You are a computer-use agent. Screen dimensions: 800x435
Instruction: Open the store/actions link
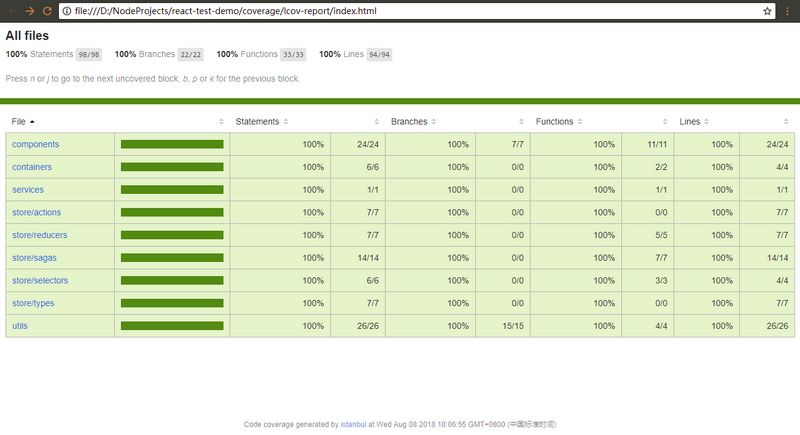point(36,212)
